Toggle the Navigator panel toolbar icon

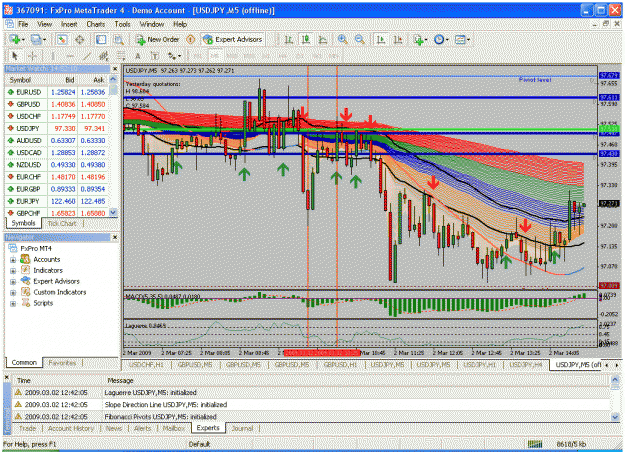(x=101, y=39)
